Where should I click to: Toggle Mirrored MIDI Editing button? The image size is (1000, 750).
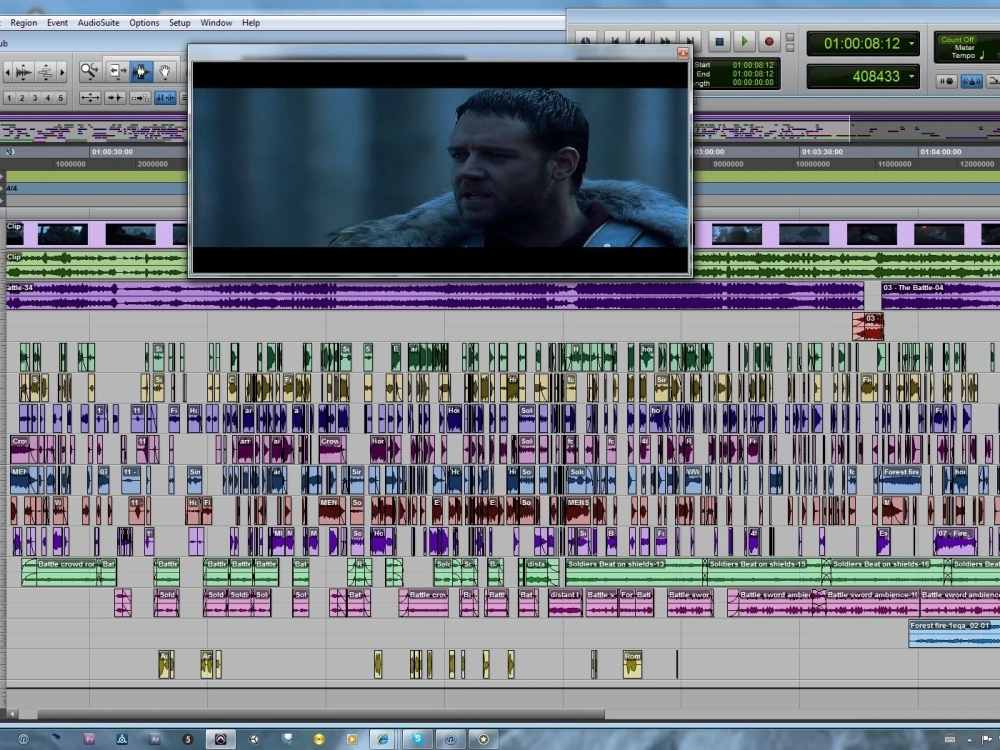140,98
